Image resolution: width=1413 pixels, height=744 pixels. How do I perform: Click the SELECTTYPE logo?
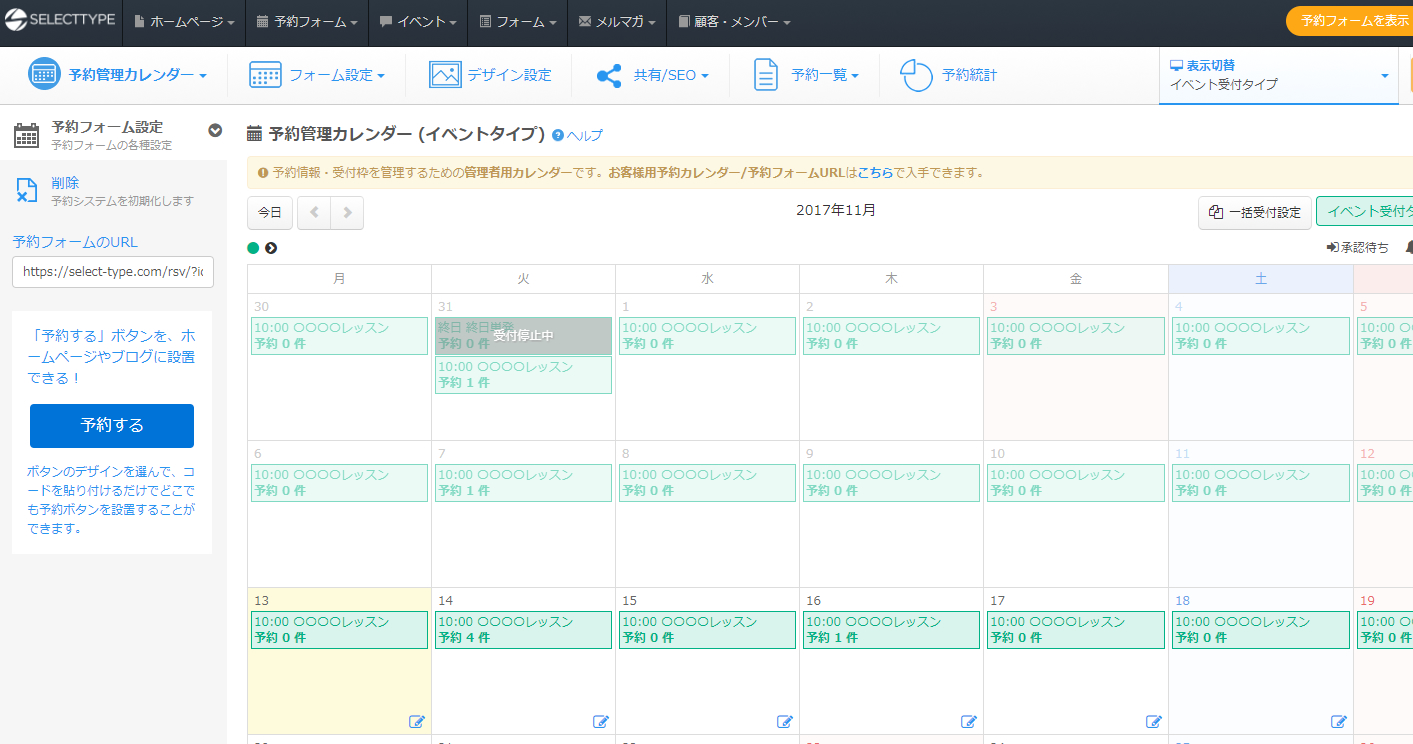pyautogui.click(x=60, y=21)
